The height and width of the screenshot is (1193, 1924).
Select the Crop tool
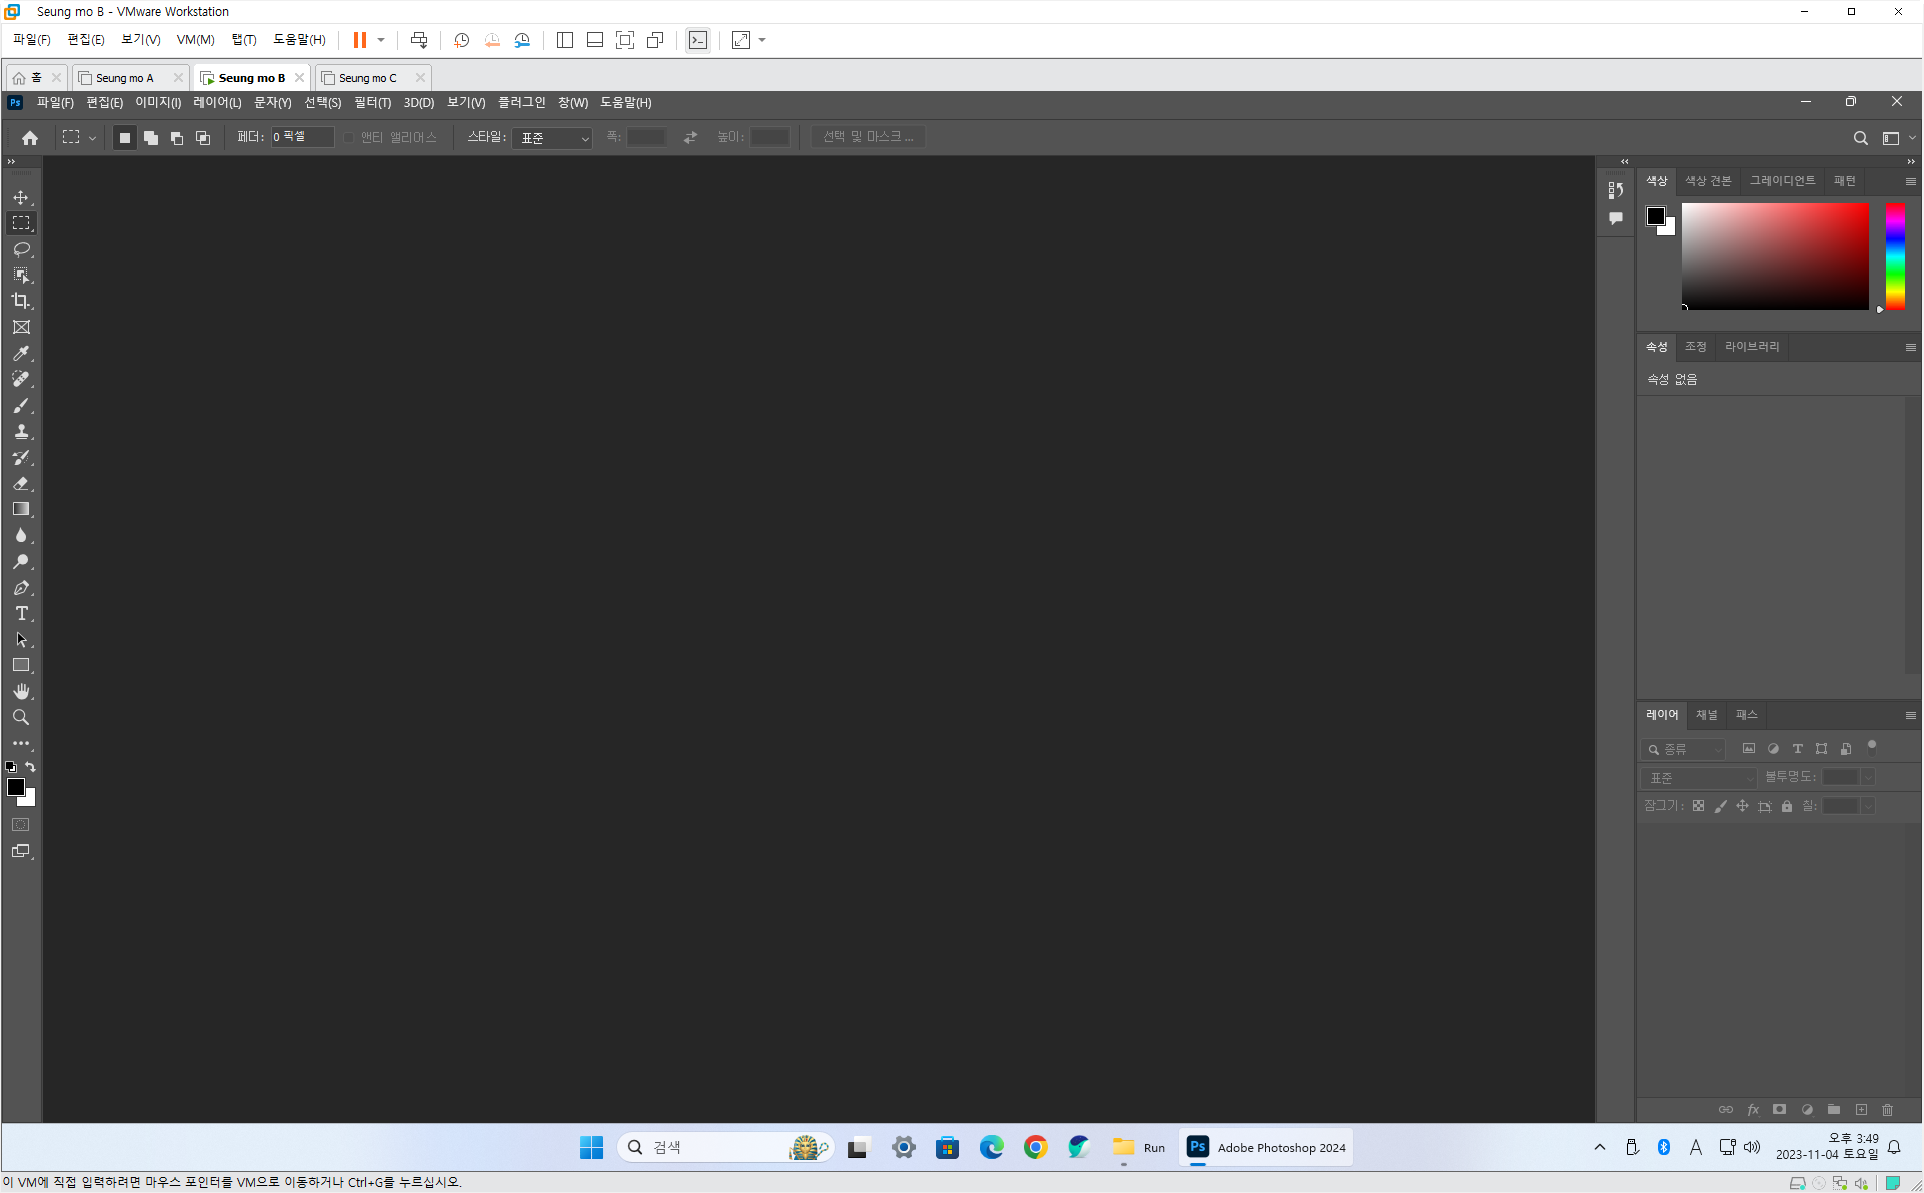pos(21,301)
